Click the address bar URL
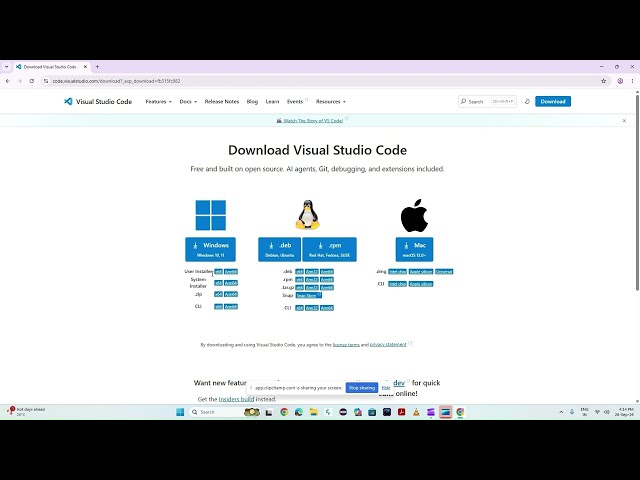640x480 pixels. [x=116, y=81]
